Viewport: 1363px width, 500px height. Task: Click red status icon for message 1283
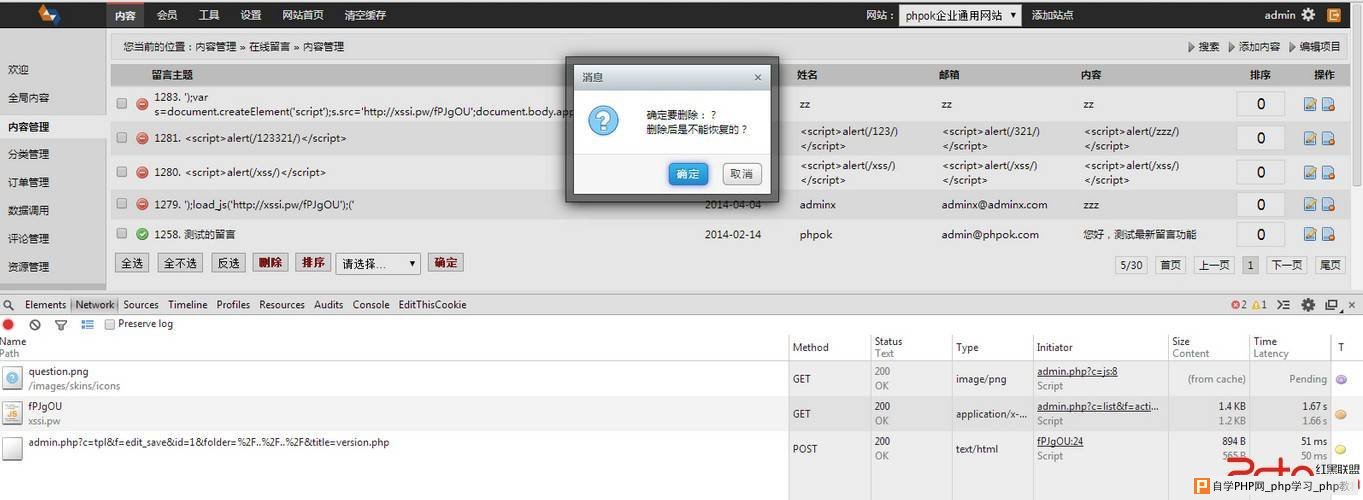pyautogui.click(x=142, y=103)
